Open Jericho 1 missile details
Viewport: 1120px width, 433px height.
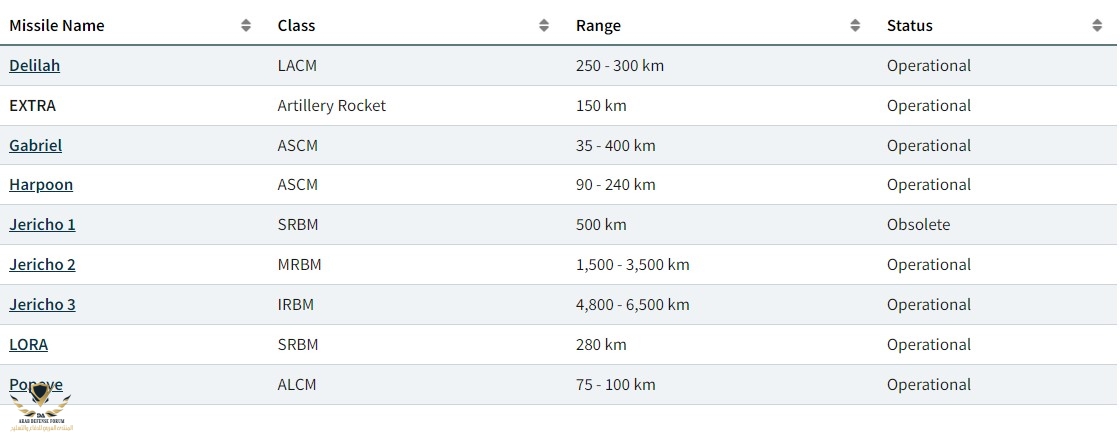point(42,225)
